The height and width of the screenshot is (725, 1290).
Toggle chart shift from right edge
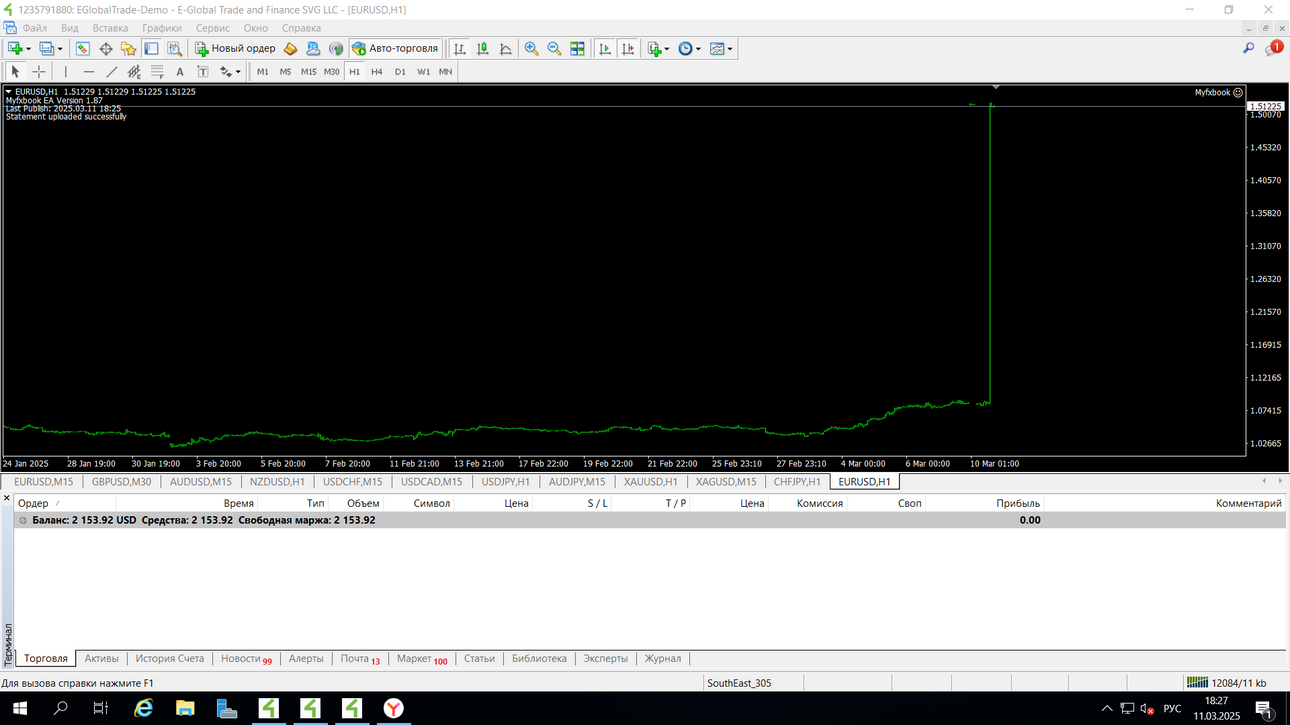pyautogui.click(x=628, y=48)
